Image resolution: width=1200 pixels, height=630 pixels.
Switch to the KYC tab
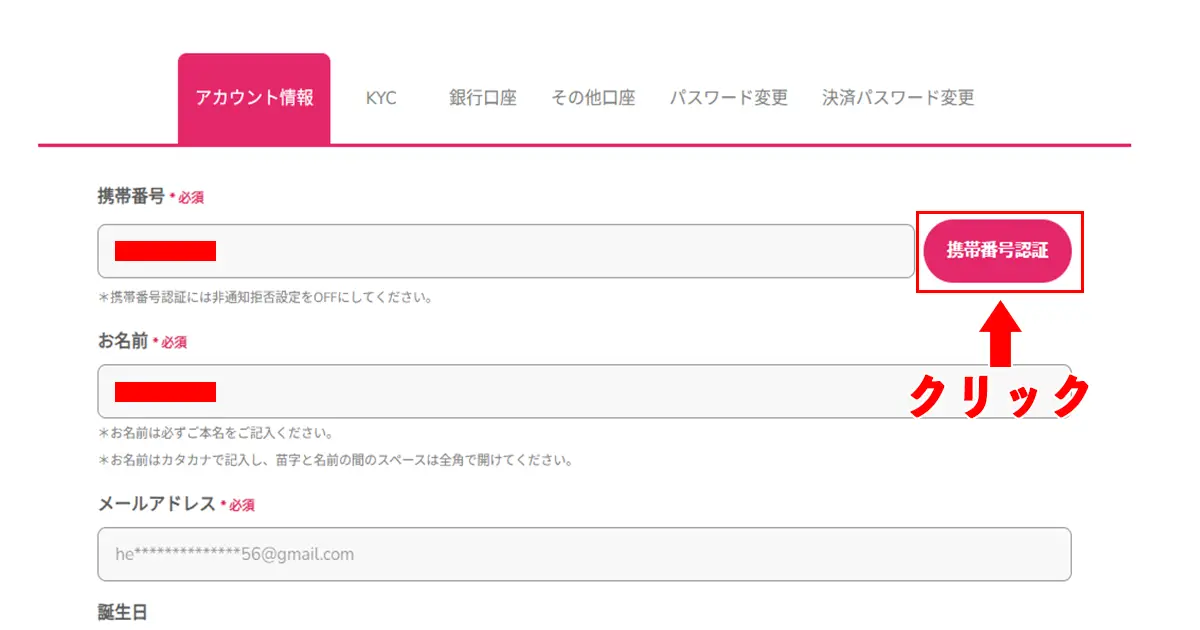click(x=383, y=98)
